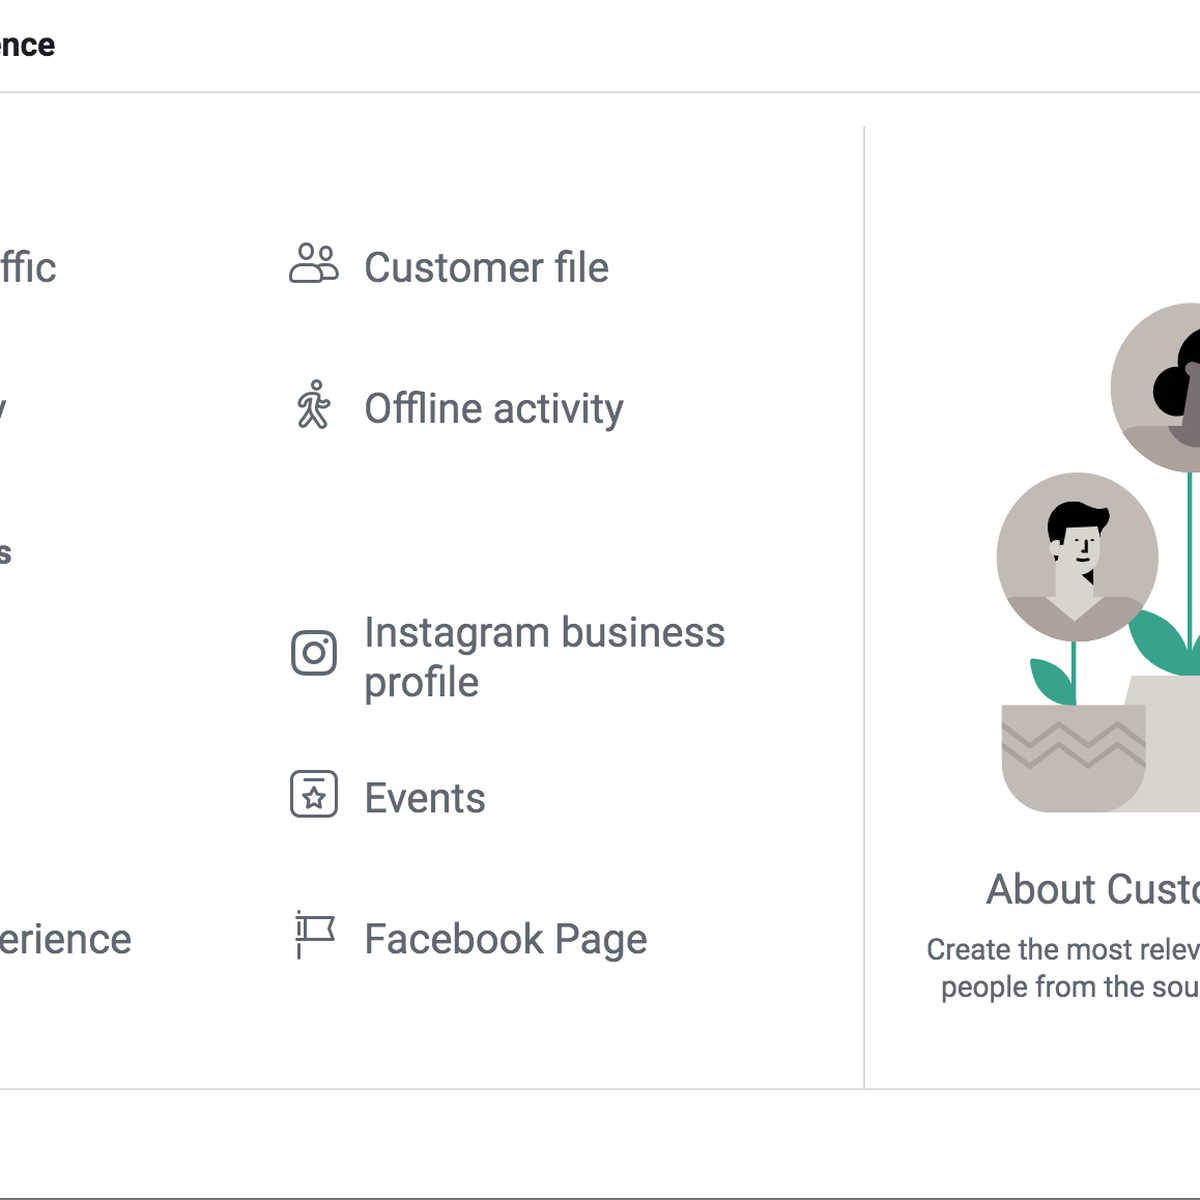Pick the Events source label

425,798
